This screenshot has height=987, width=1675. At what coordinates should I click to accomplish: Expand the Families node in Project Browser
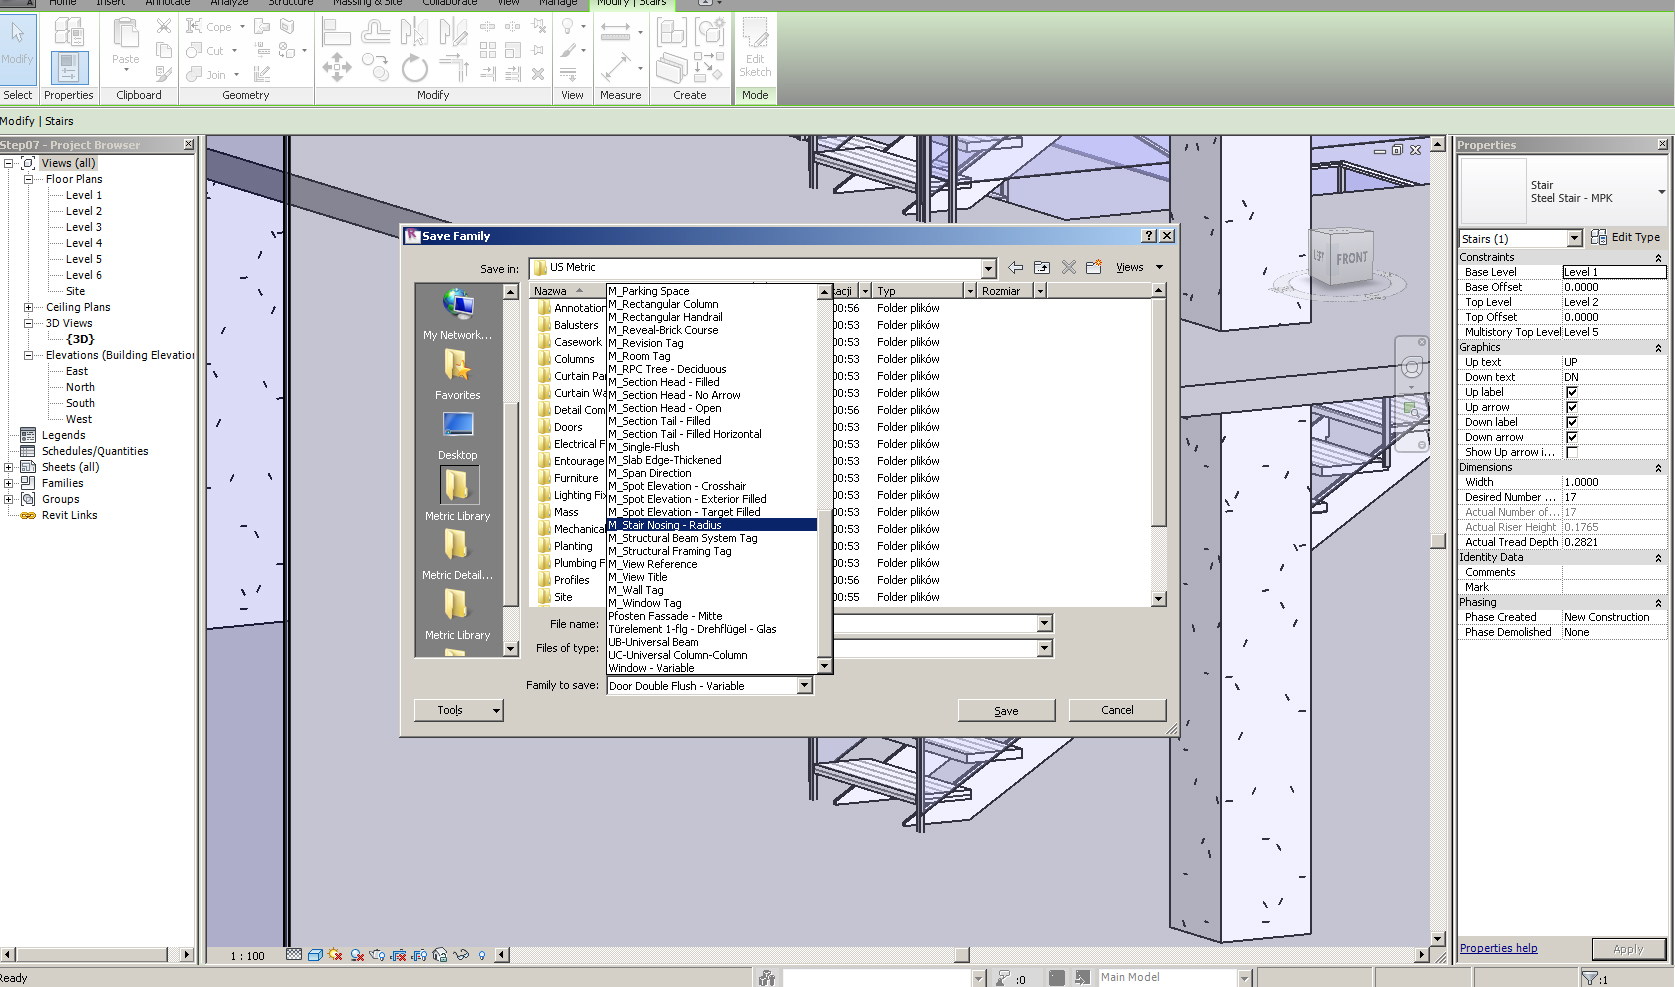coord(9,483)
